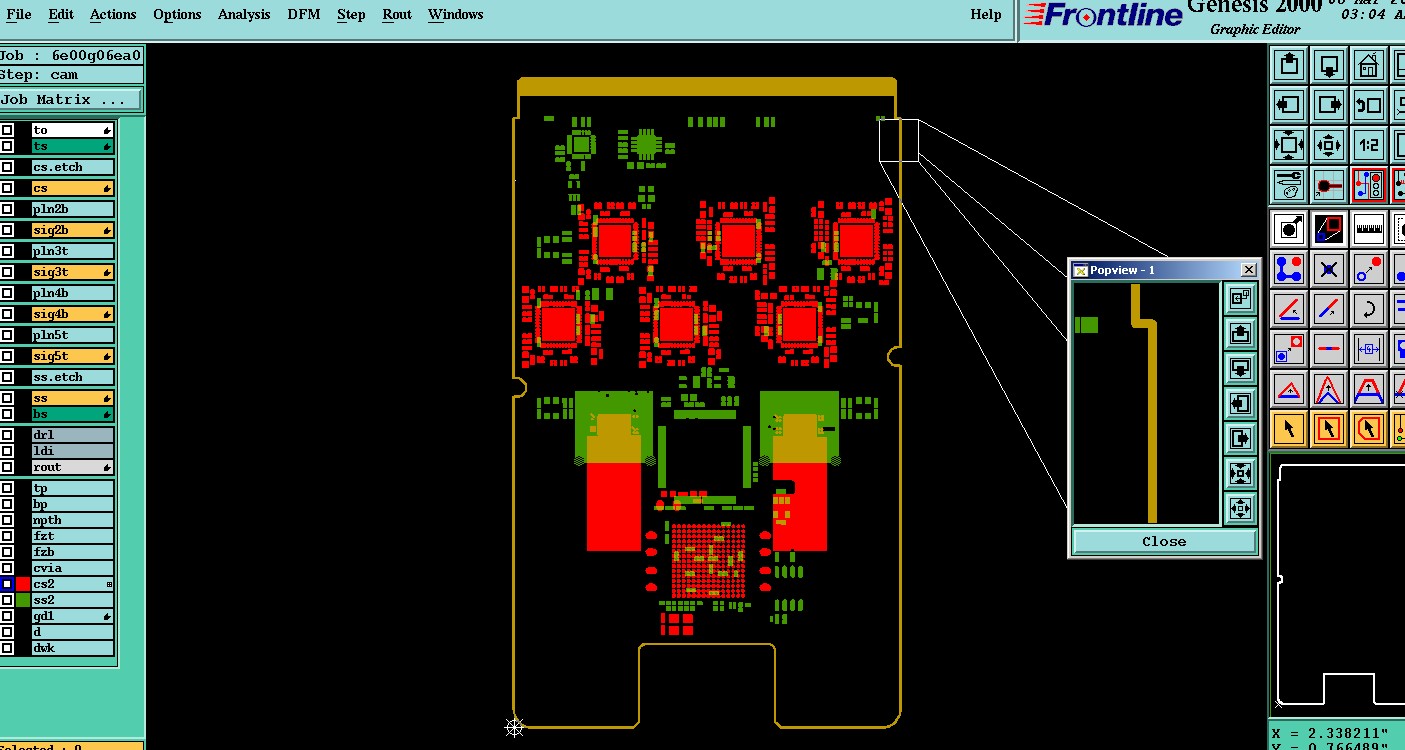Open the DFM menu
Image resolution: width=1405 pixels, height=750 pixels.
coord(303,15)
